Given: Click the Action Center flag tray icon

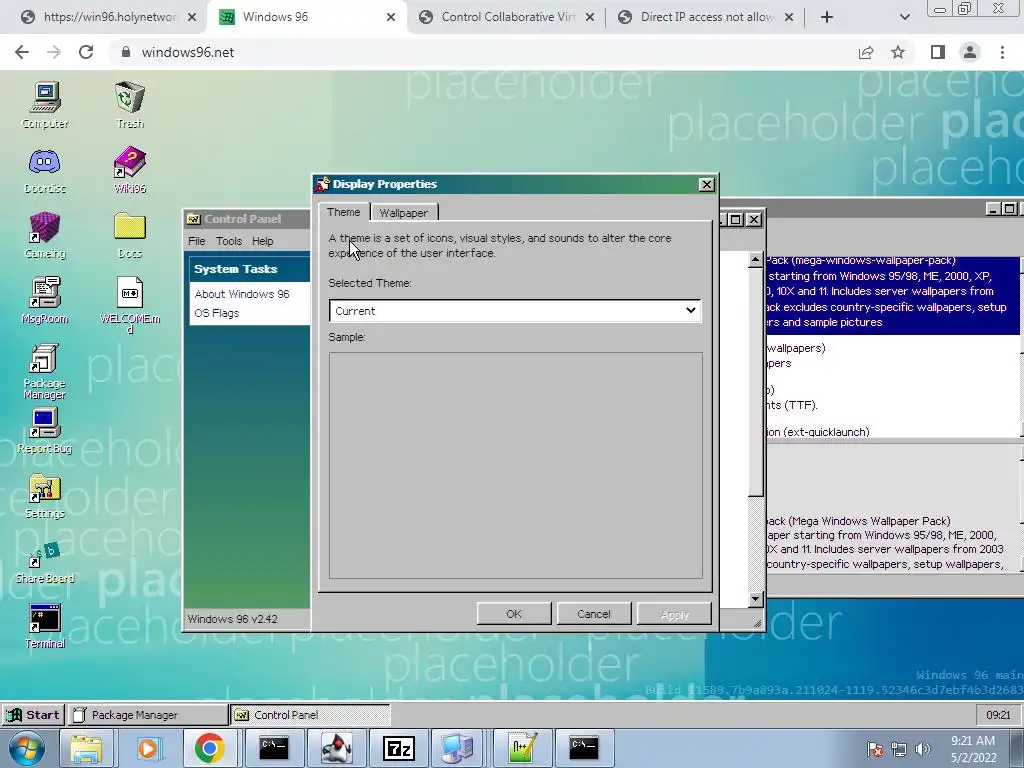Looking at the screenshot, I should [875, 749].
